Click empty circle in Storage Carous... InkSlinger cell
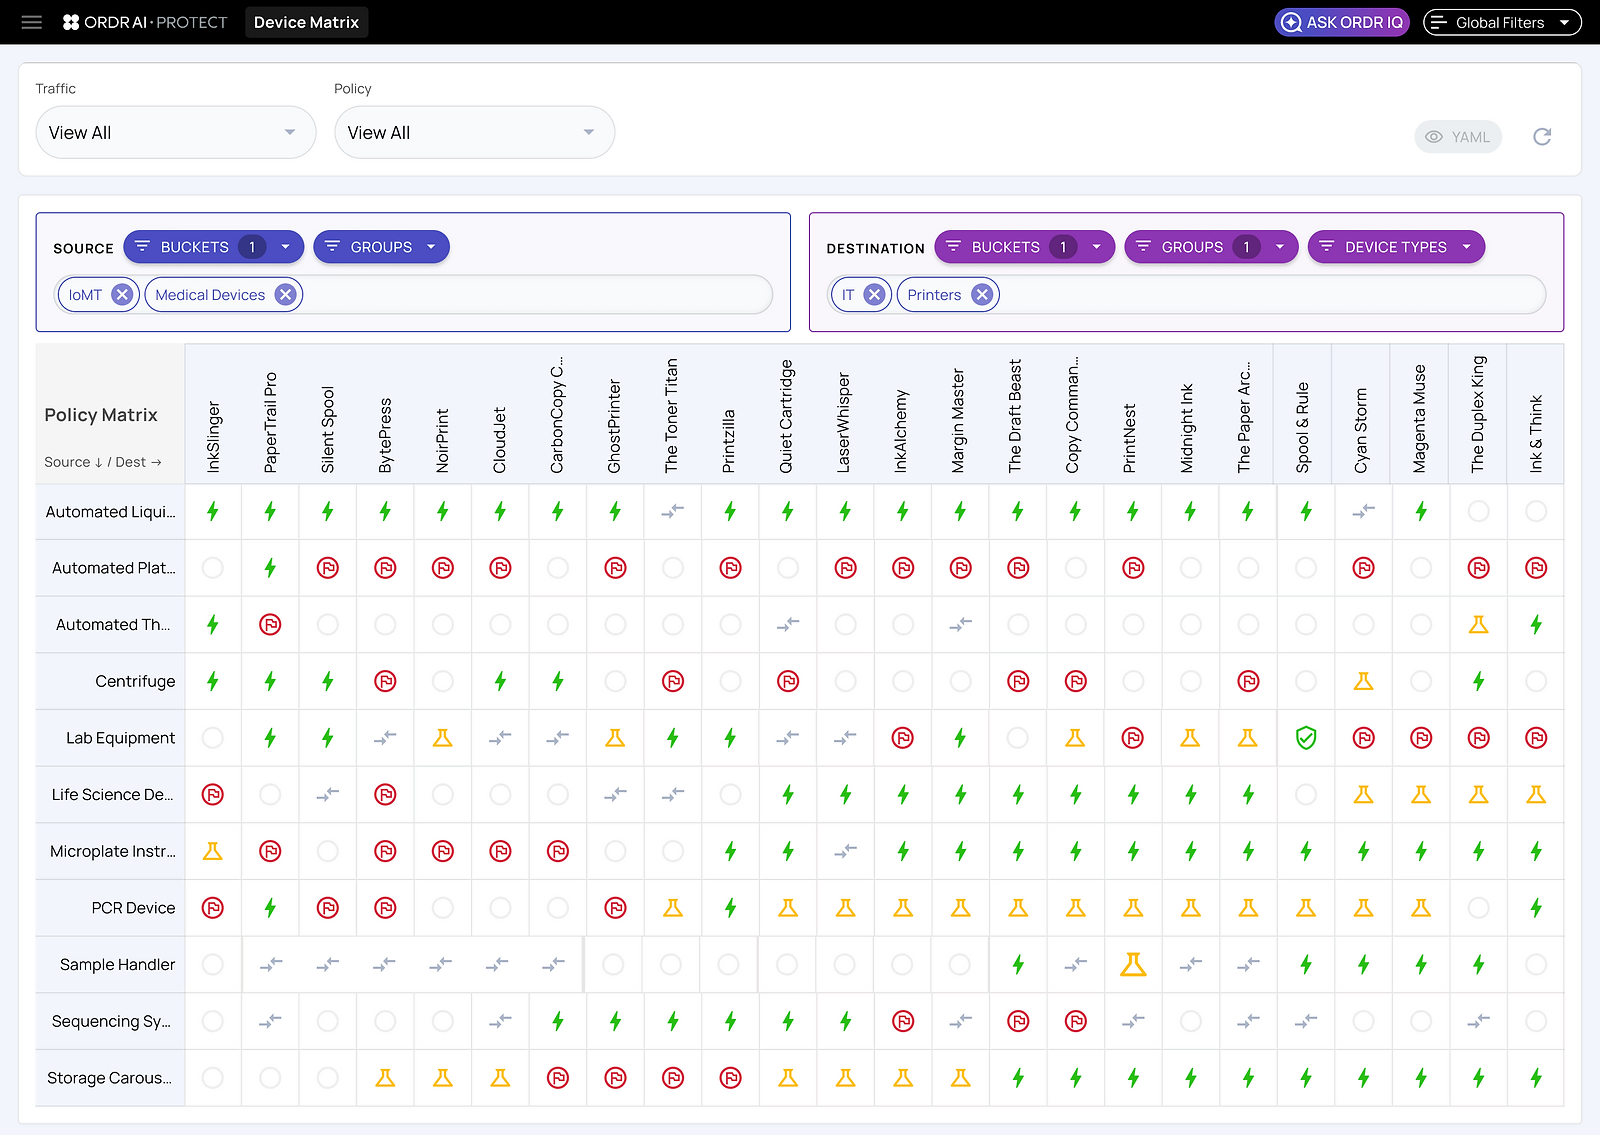This screenshot has width=1600, height=1135. 212,1078
